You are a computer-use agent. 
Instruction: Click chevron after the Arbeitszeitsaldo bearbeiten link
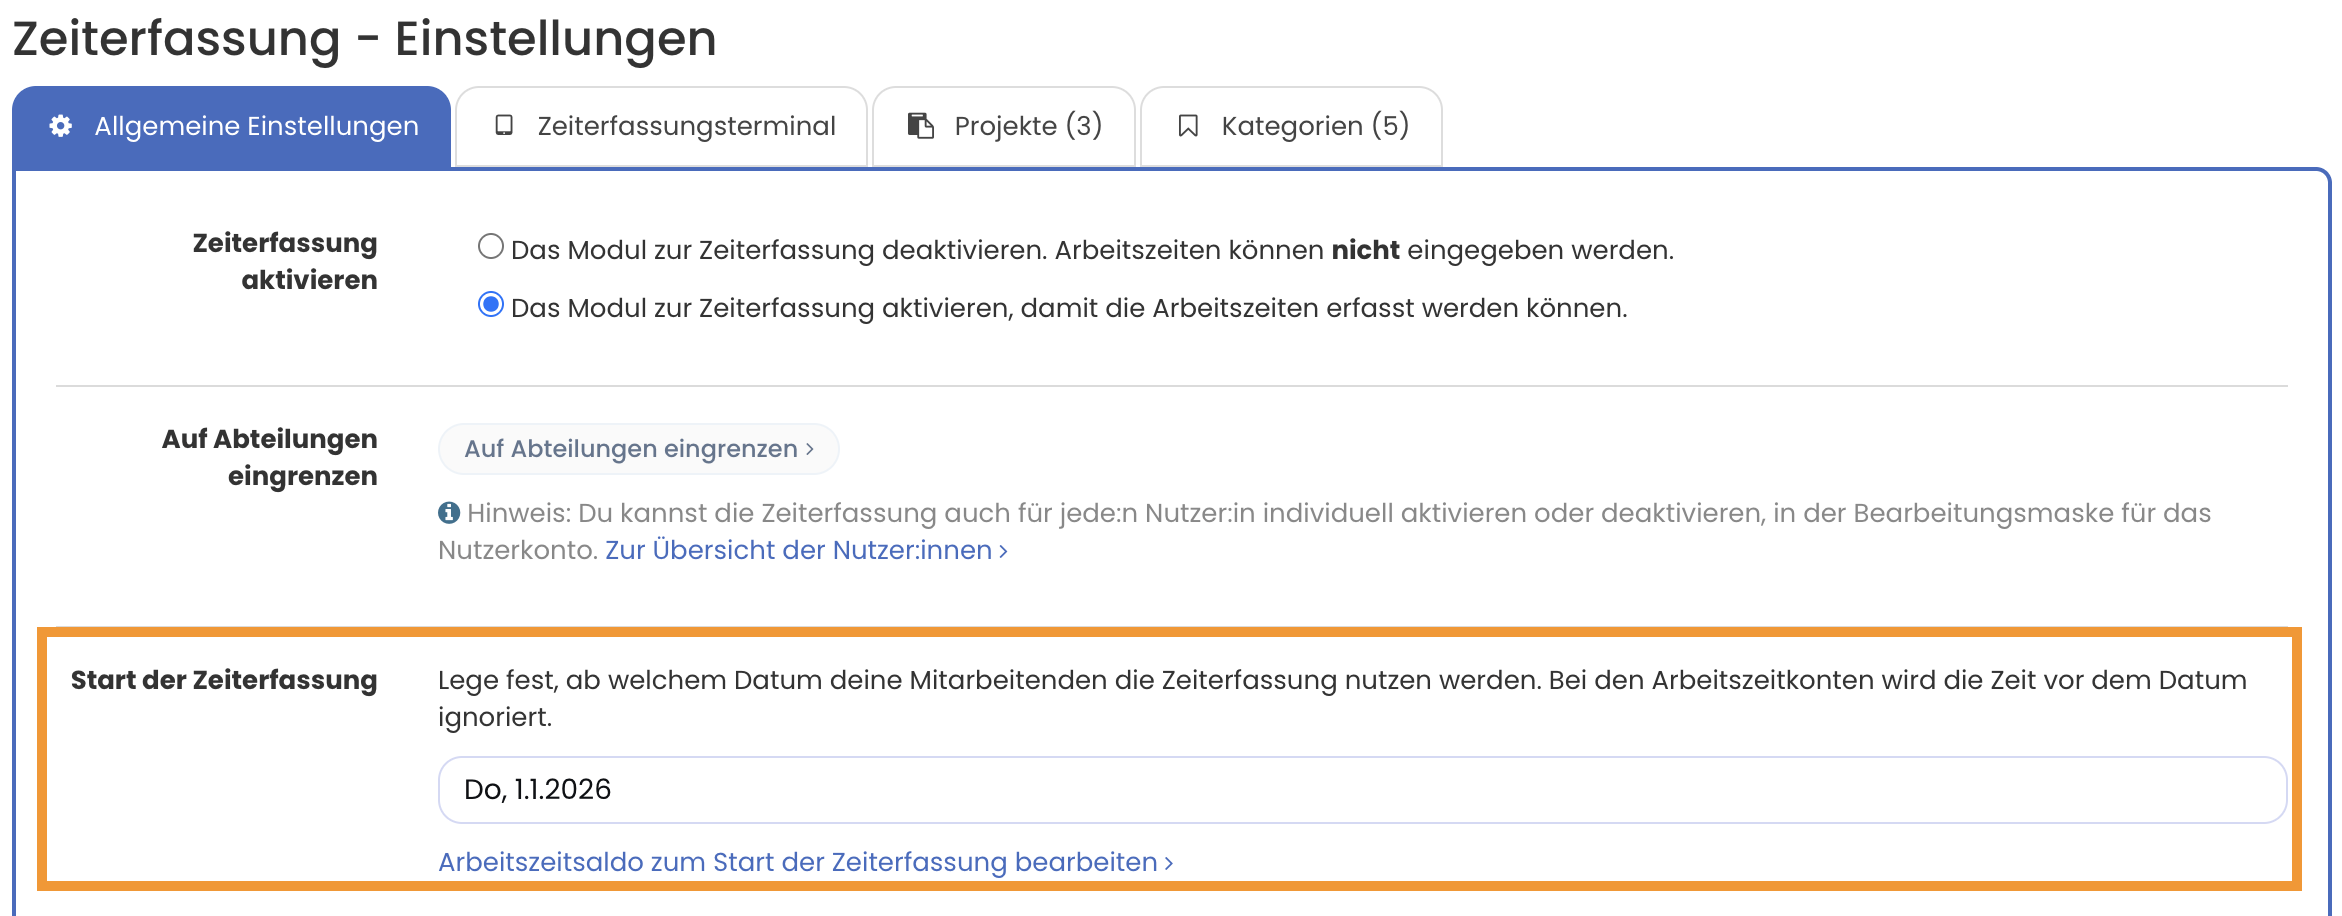pyautogui.click(x=1168, y=863)
